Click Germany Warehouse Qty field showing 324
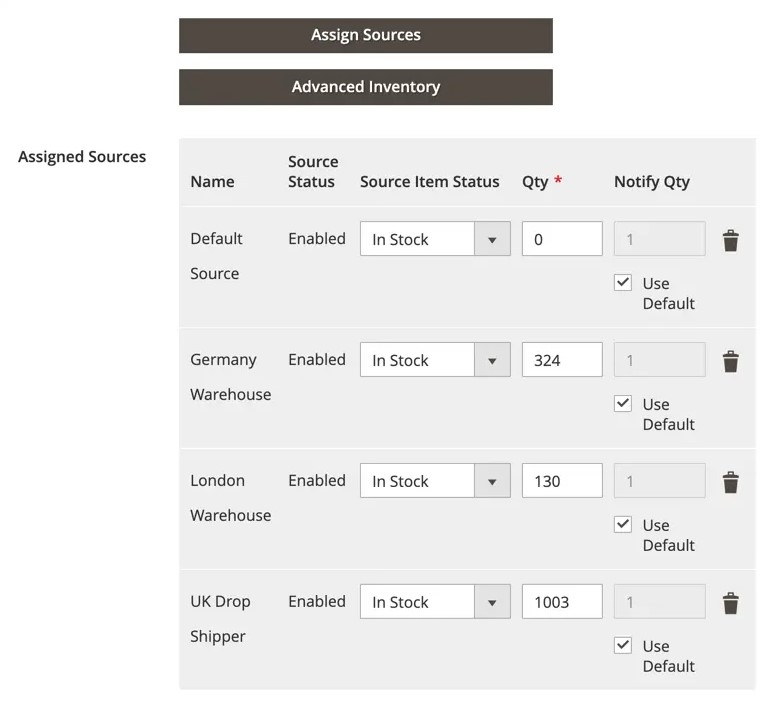Image resolution: width=779 pixels, height=710 pixels. [562, 360]
